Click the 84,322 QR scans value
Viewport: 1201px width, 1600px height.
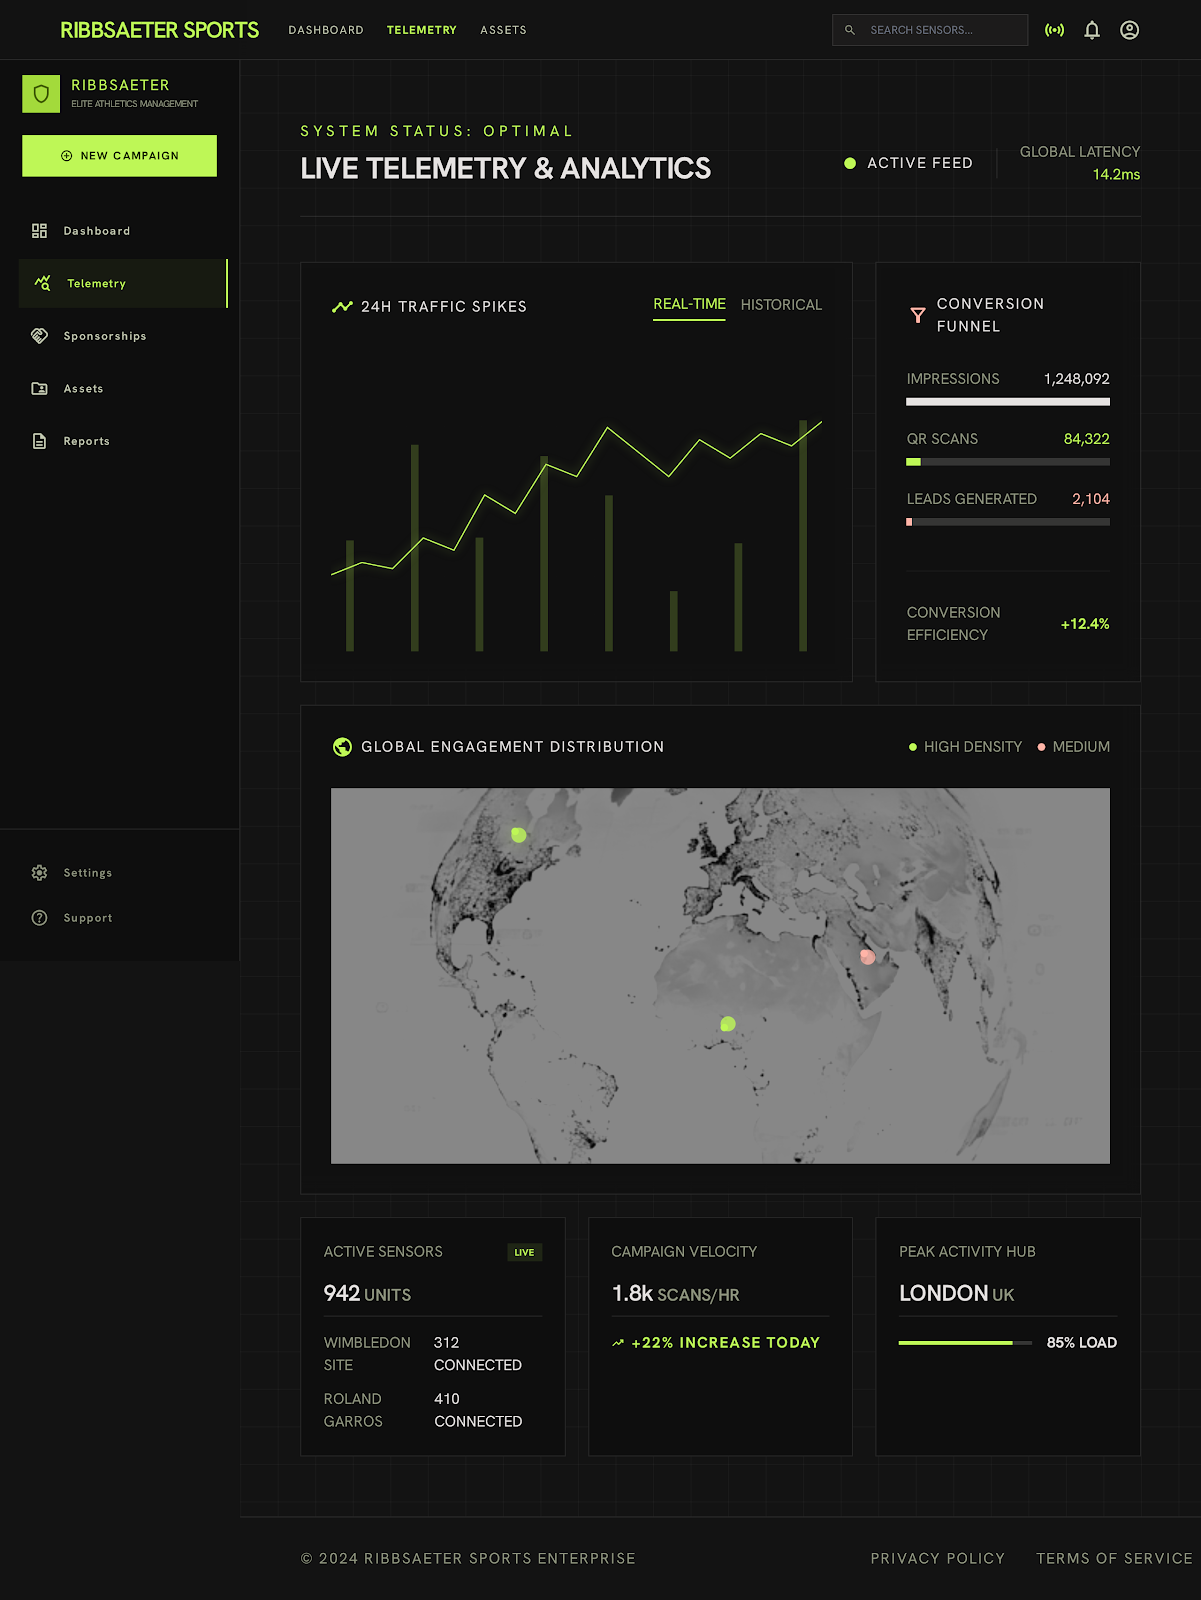[x=1087, y=439]
